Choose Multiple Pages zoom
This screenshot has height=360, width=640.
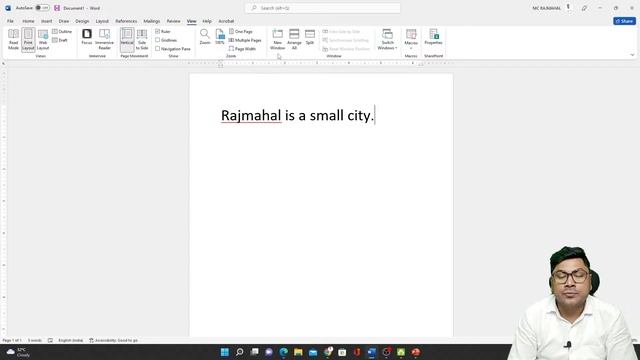coord(245,40)
